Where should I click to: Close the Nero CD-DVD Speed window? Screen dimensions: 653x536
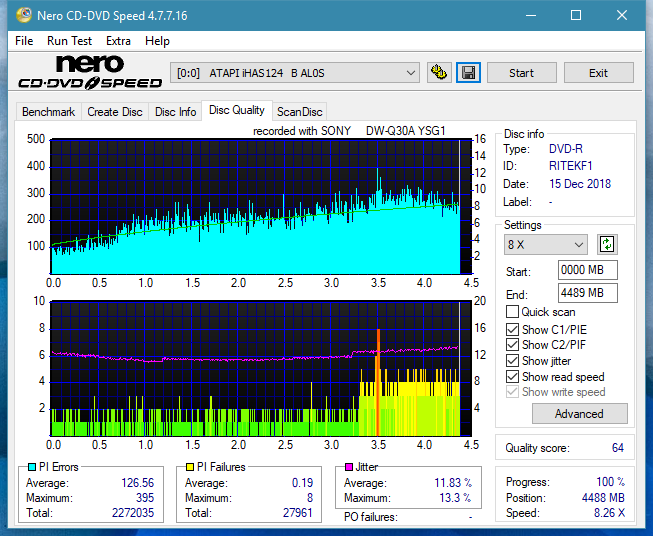622,15
